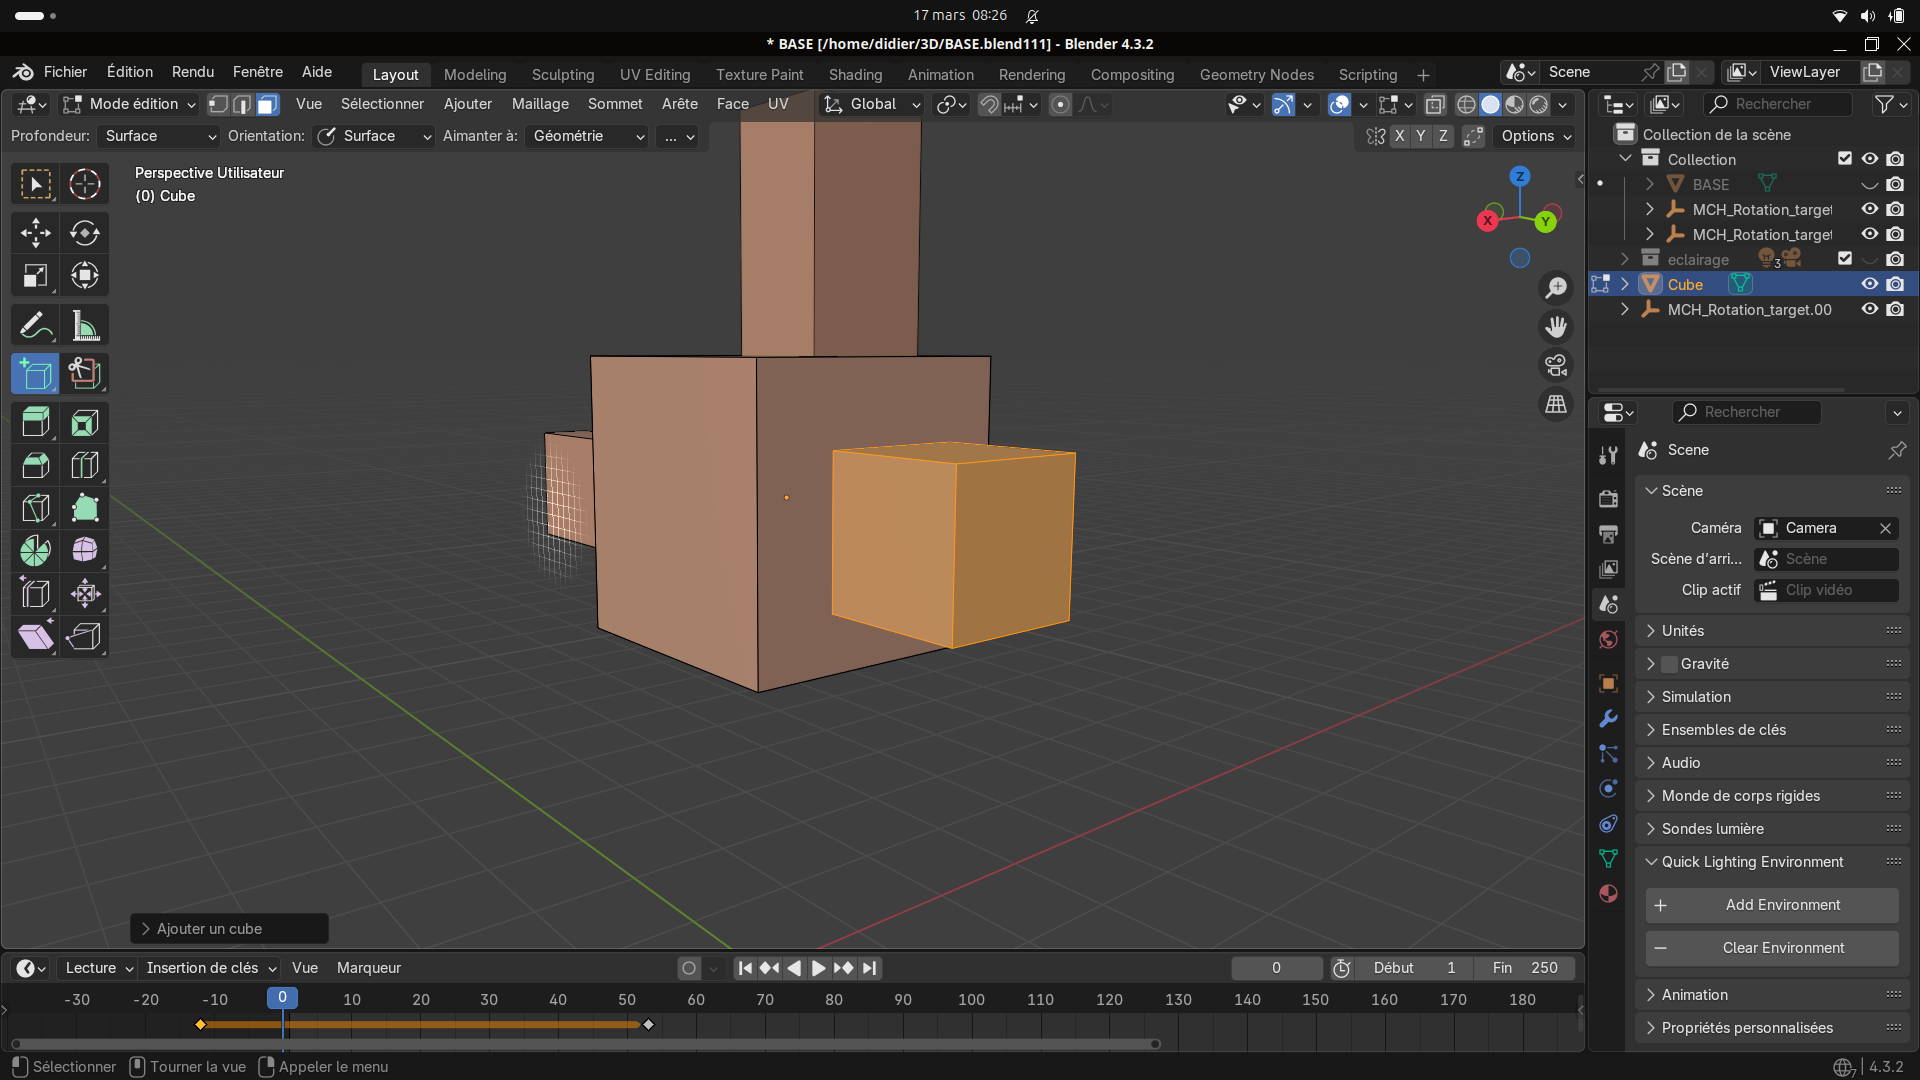Screen dimensions: 1920x1080
Task: Open the Mode édition dropdown
Action: (x=130, y=104)
